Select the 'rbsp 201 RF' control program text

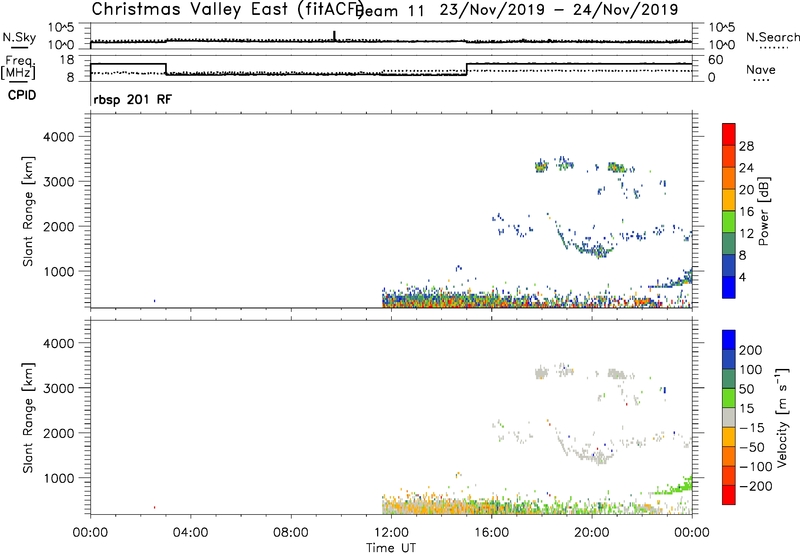(x=133, y=99)
